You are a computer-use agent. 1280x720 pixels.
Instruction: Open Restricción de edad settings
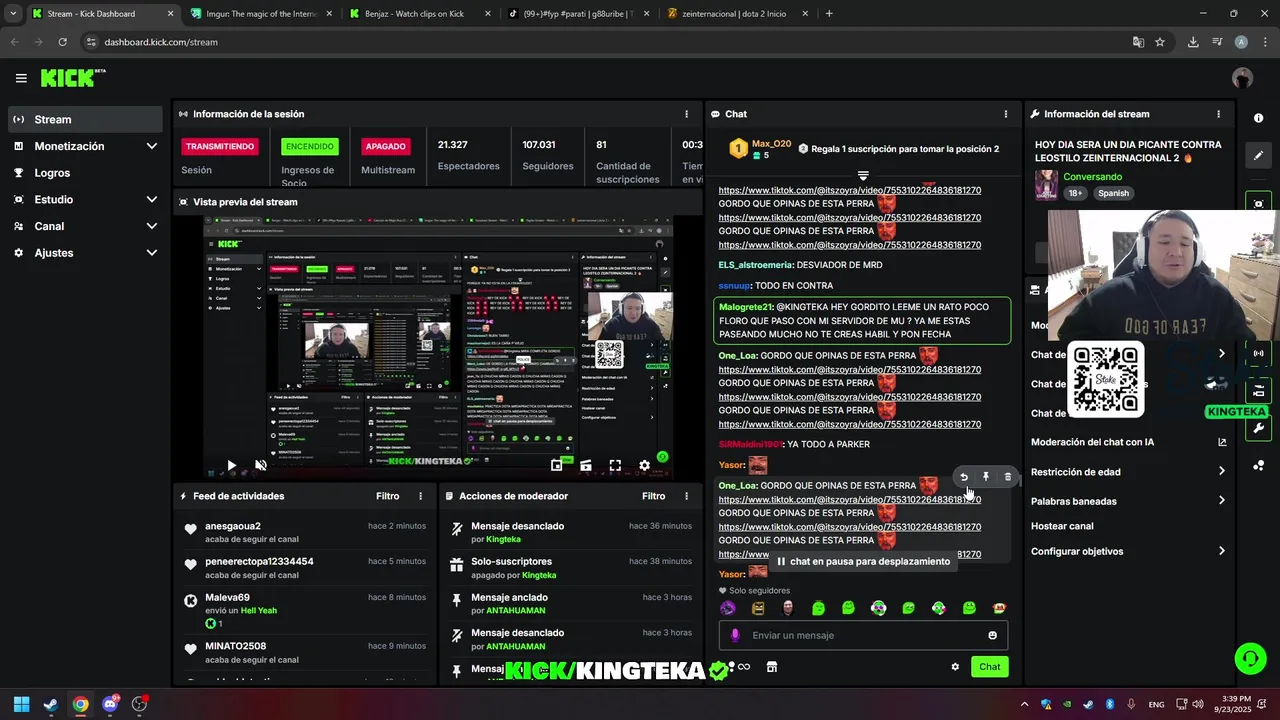point(1128,472)
